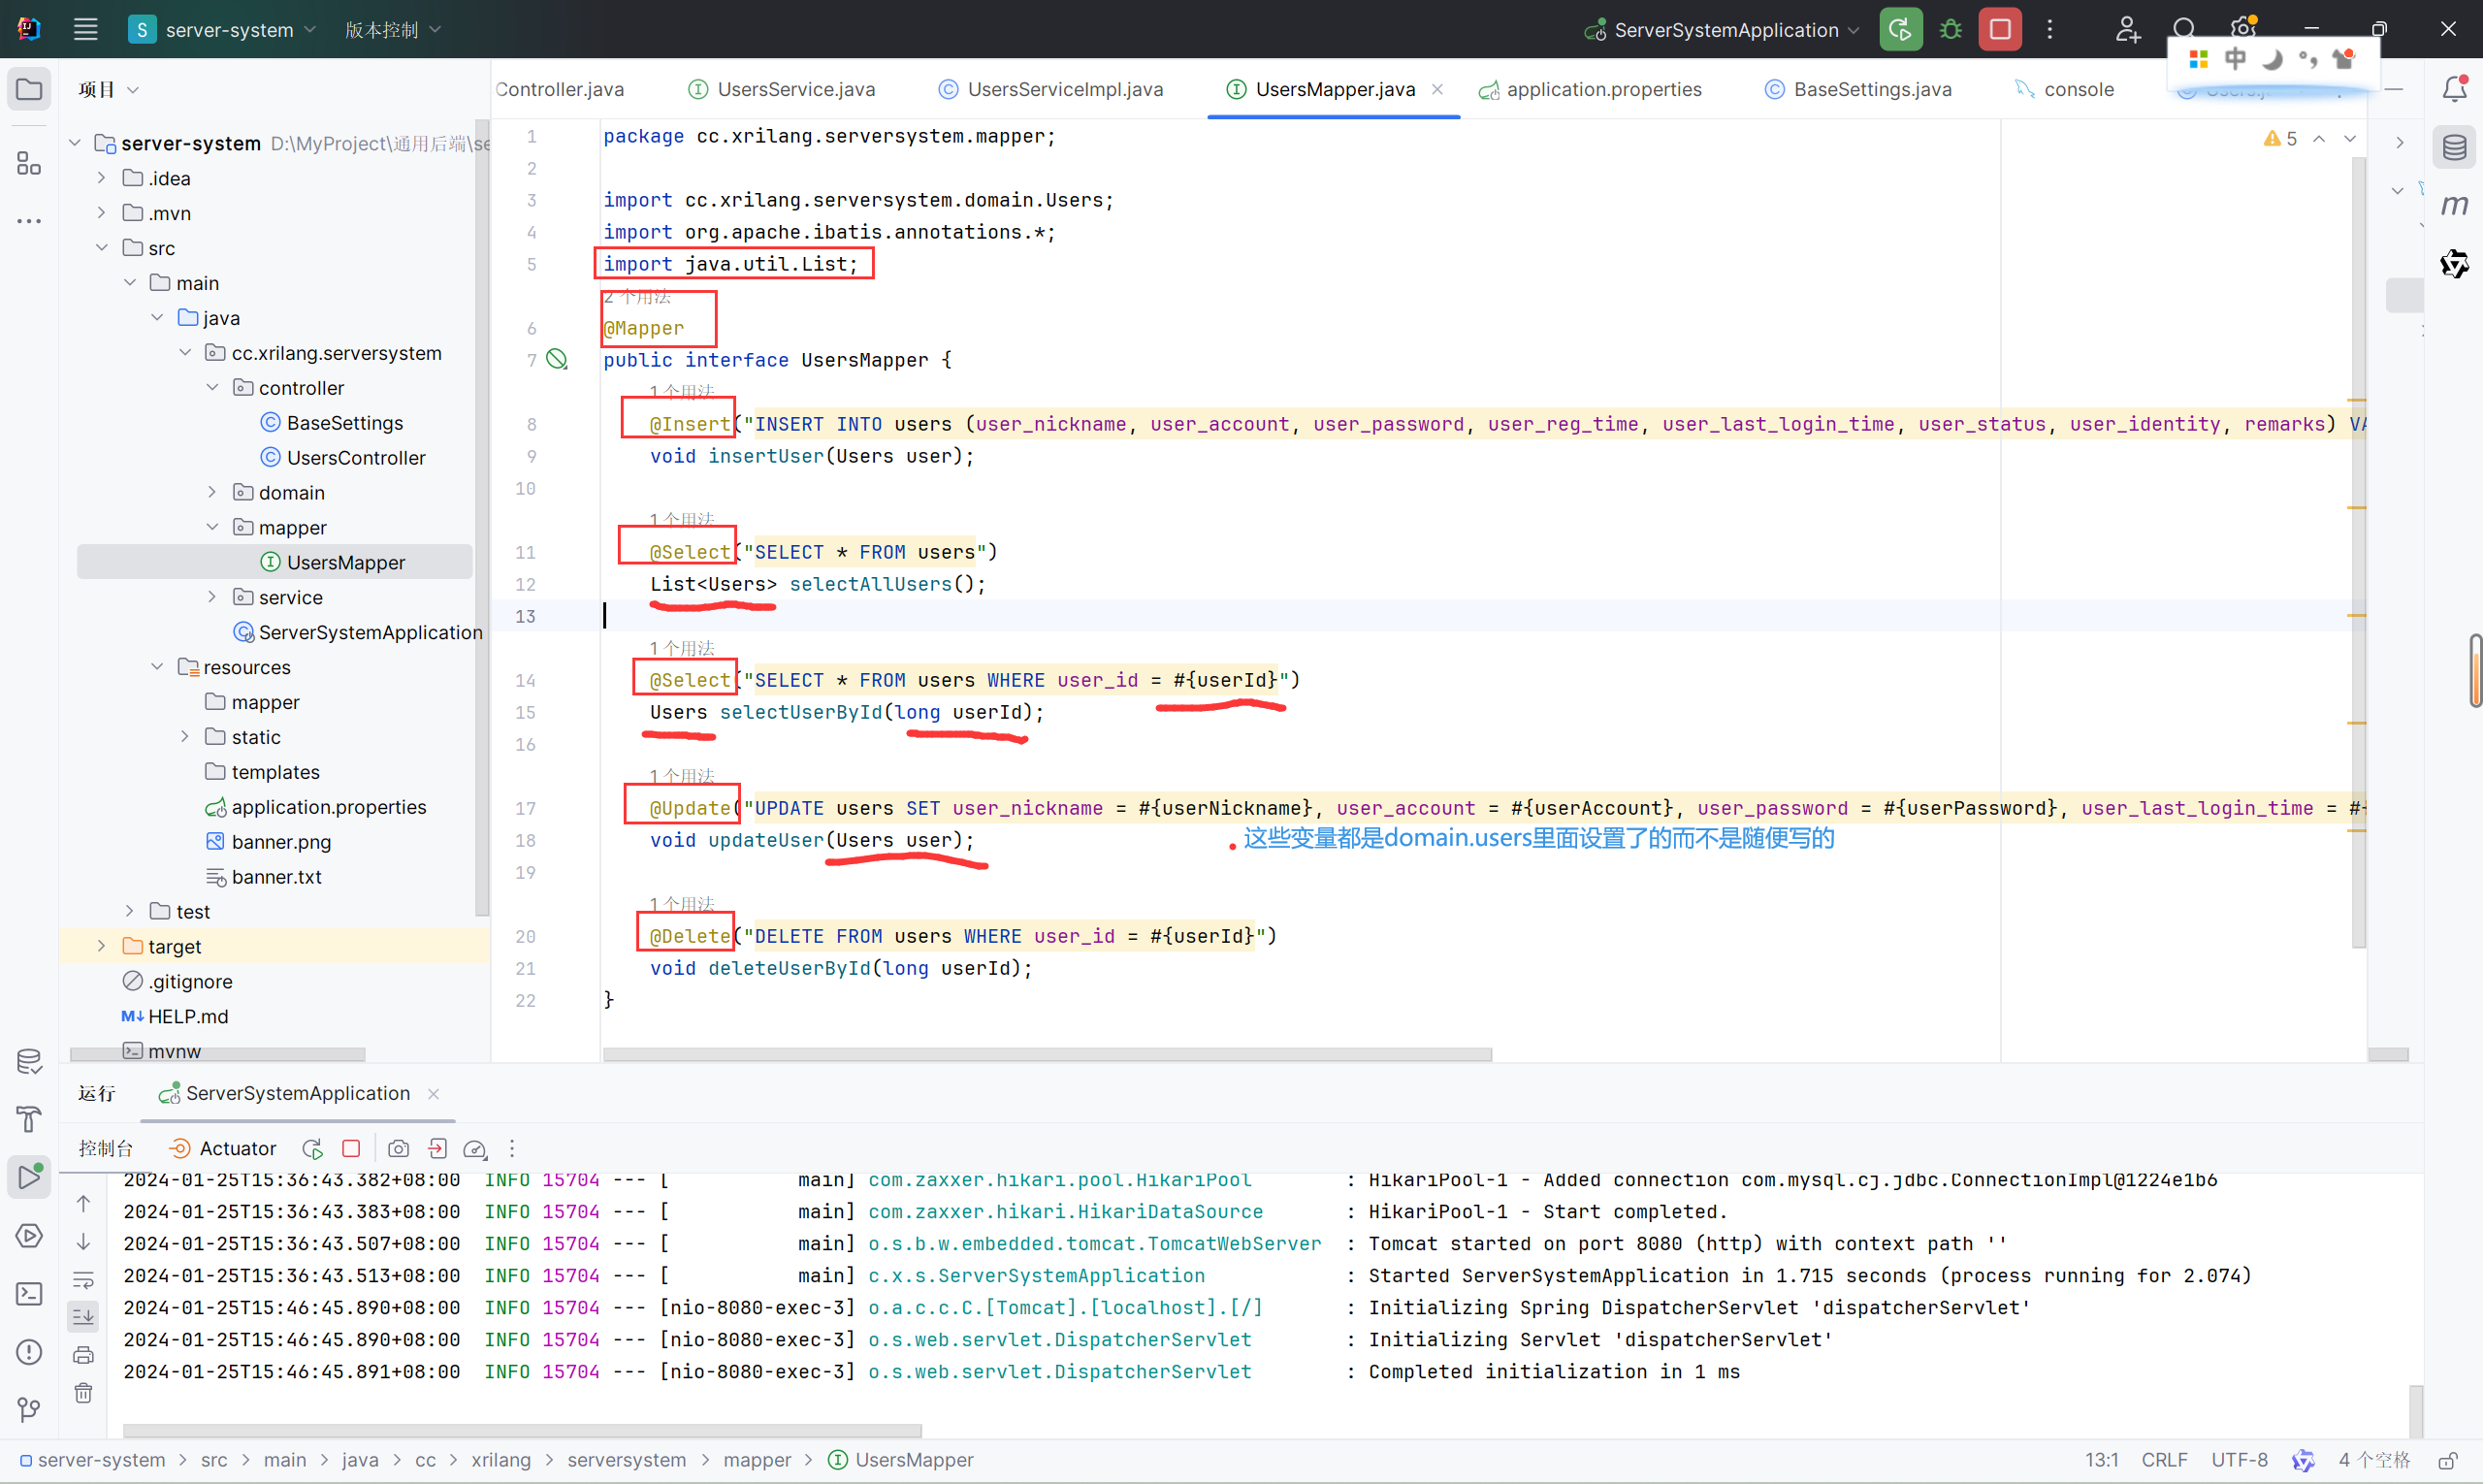Click the warnings count indicator
The height and width of the screenshot is (1484, 2483).
2281,138
